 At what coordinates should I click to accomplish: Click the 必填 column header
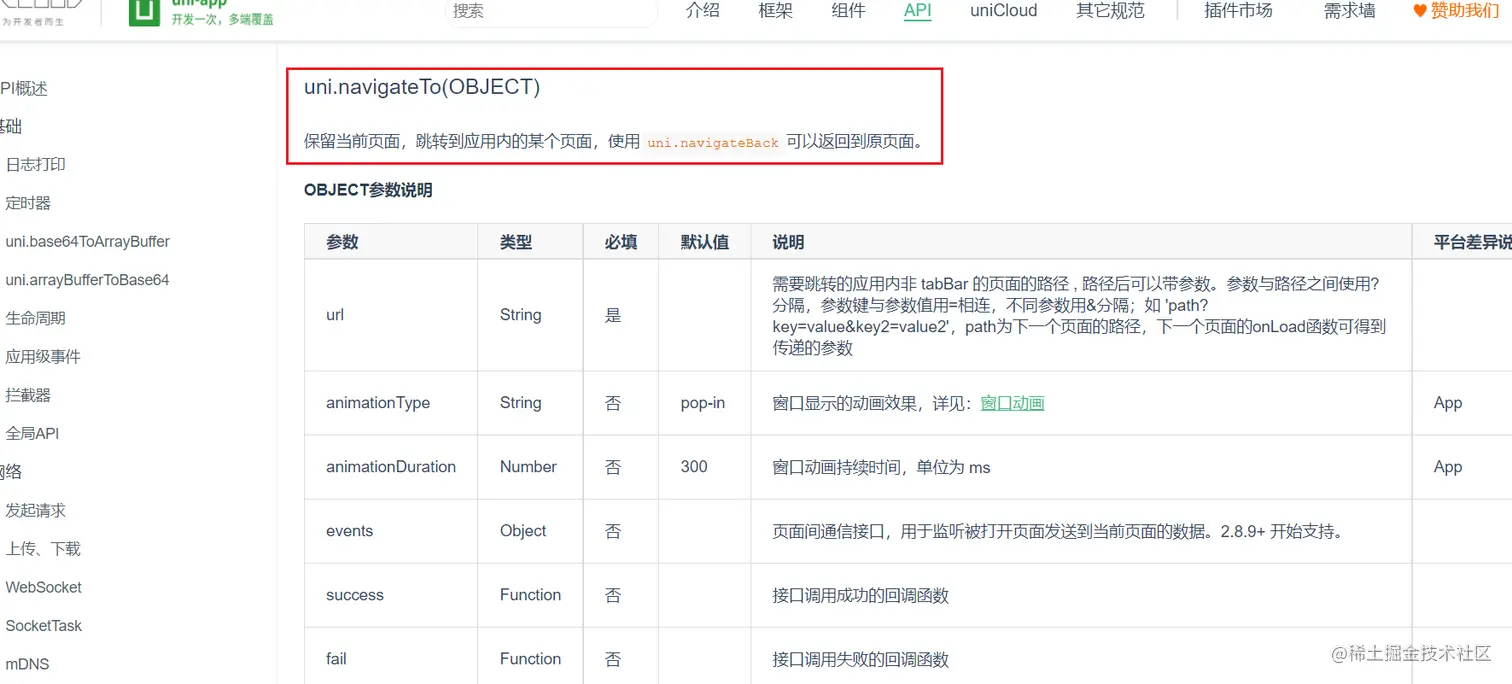(x=621, y=242)
